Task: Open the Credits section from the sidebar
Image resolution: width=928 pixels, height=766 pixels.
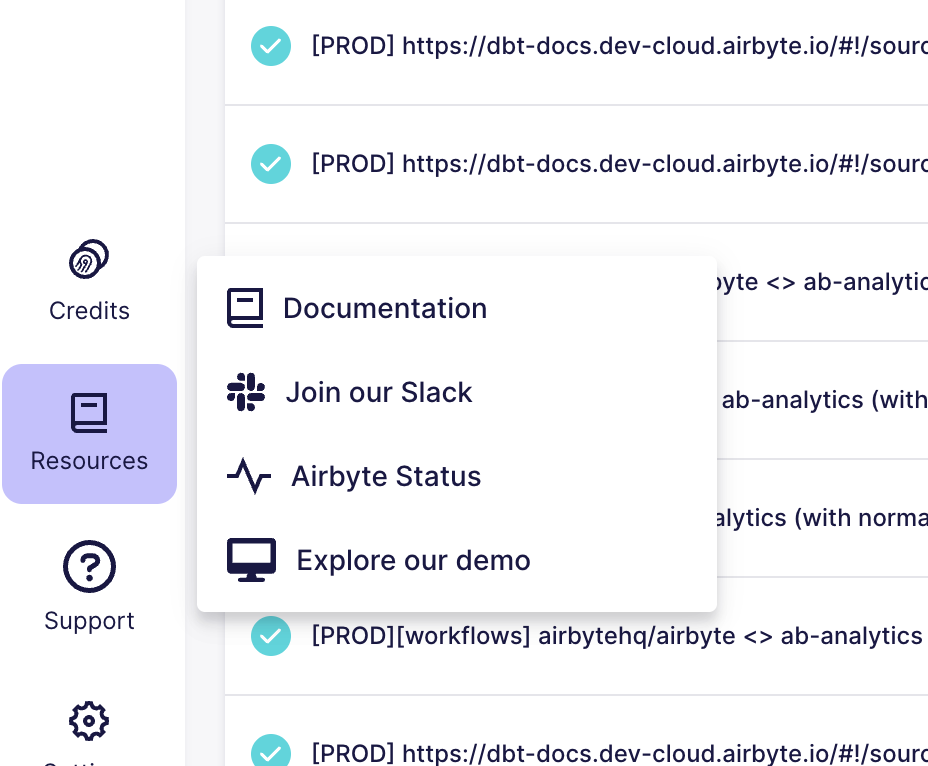Action: pos(89,280)
